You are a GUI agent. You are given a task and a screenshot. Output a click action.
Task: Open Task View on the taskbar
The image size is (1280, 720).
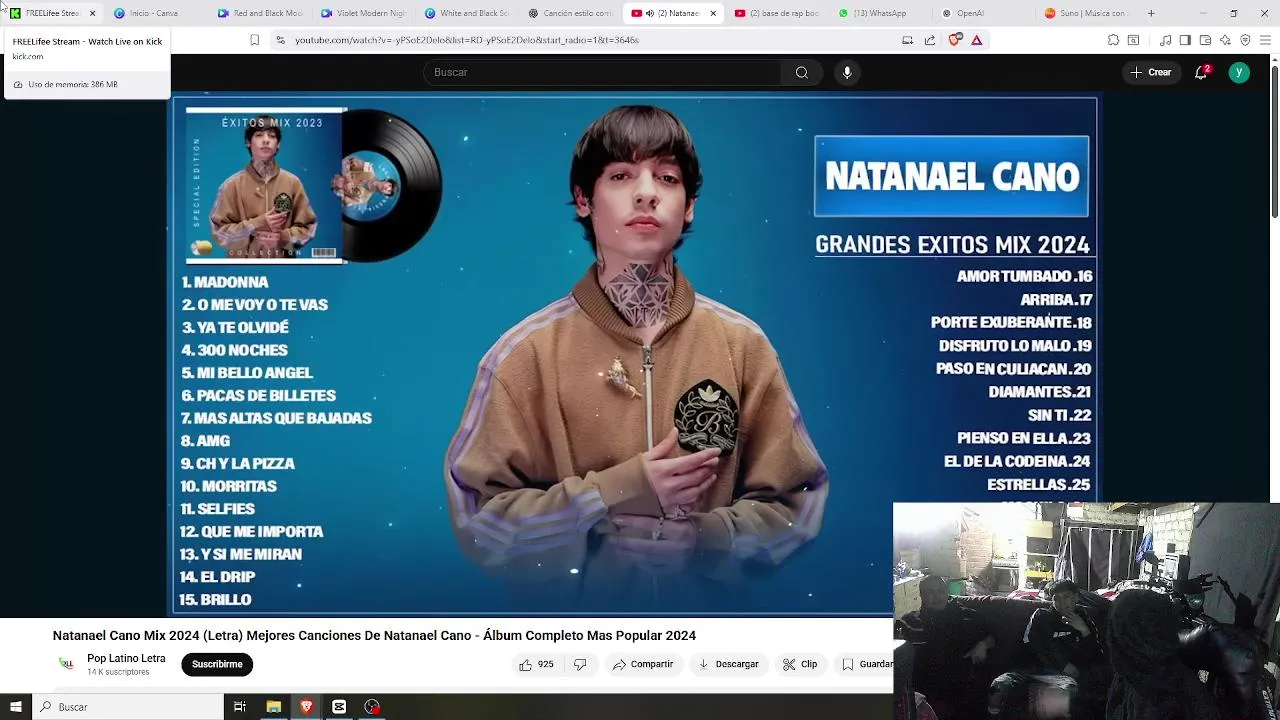[x=240, y=707]
